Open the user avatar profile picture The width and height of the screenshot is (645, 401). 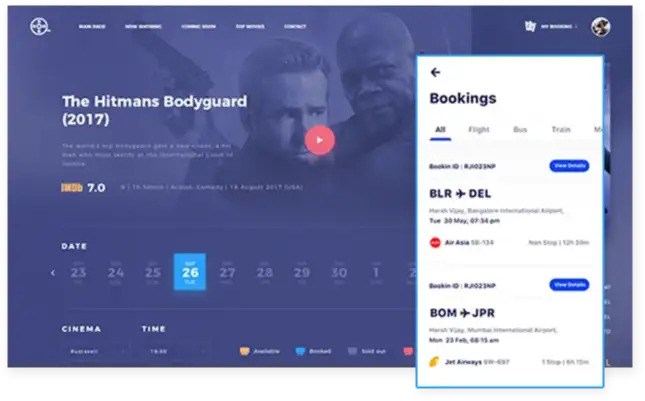[x=601, y=27]
